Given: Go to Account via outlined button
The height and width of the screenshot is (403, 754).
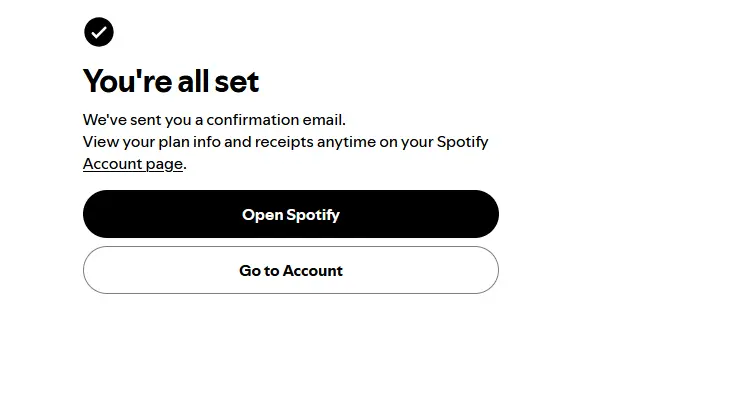Looking at the screenshot, I should click(290, 270).
